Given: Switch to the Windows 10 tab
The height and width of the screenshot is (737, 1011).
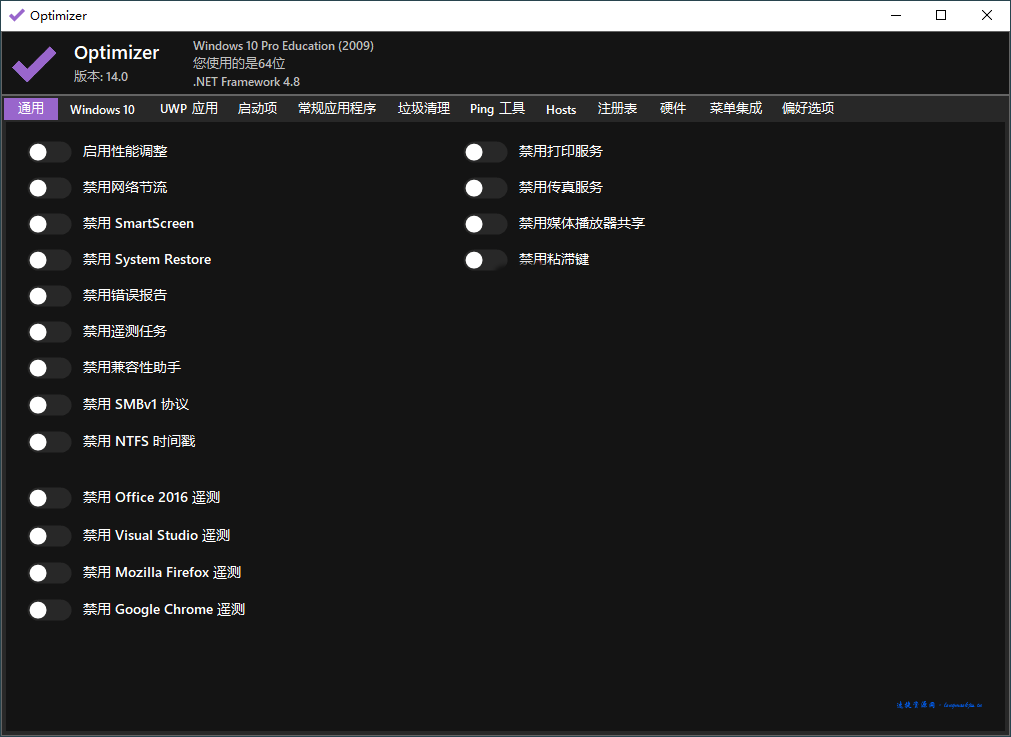Looking at the screenshot, I should pos(103,109).
